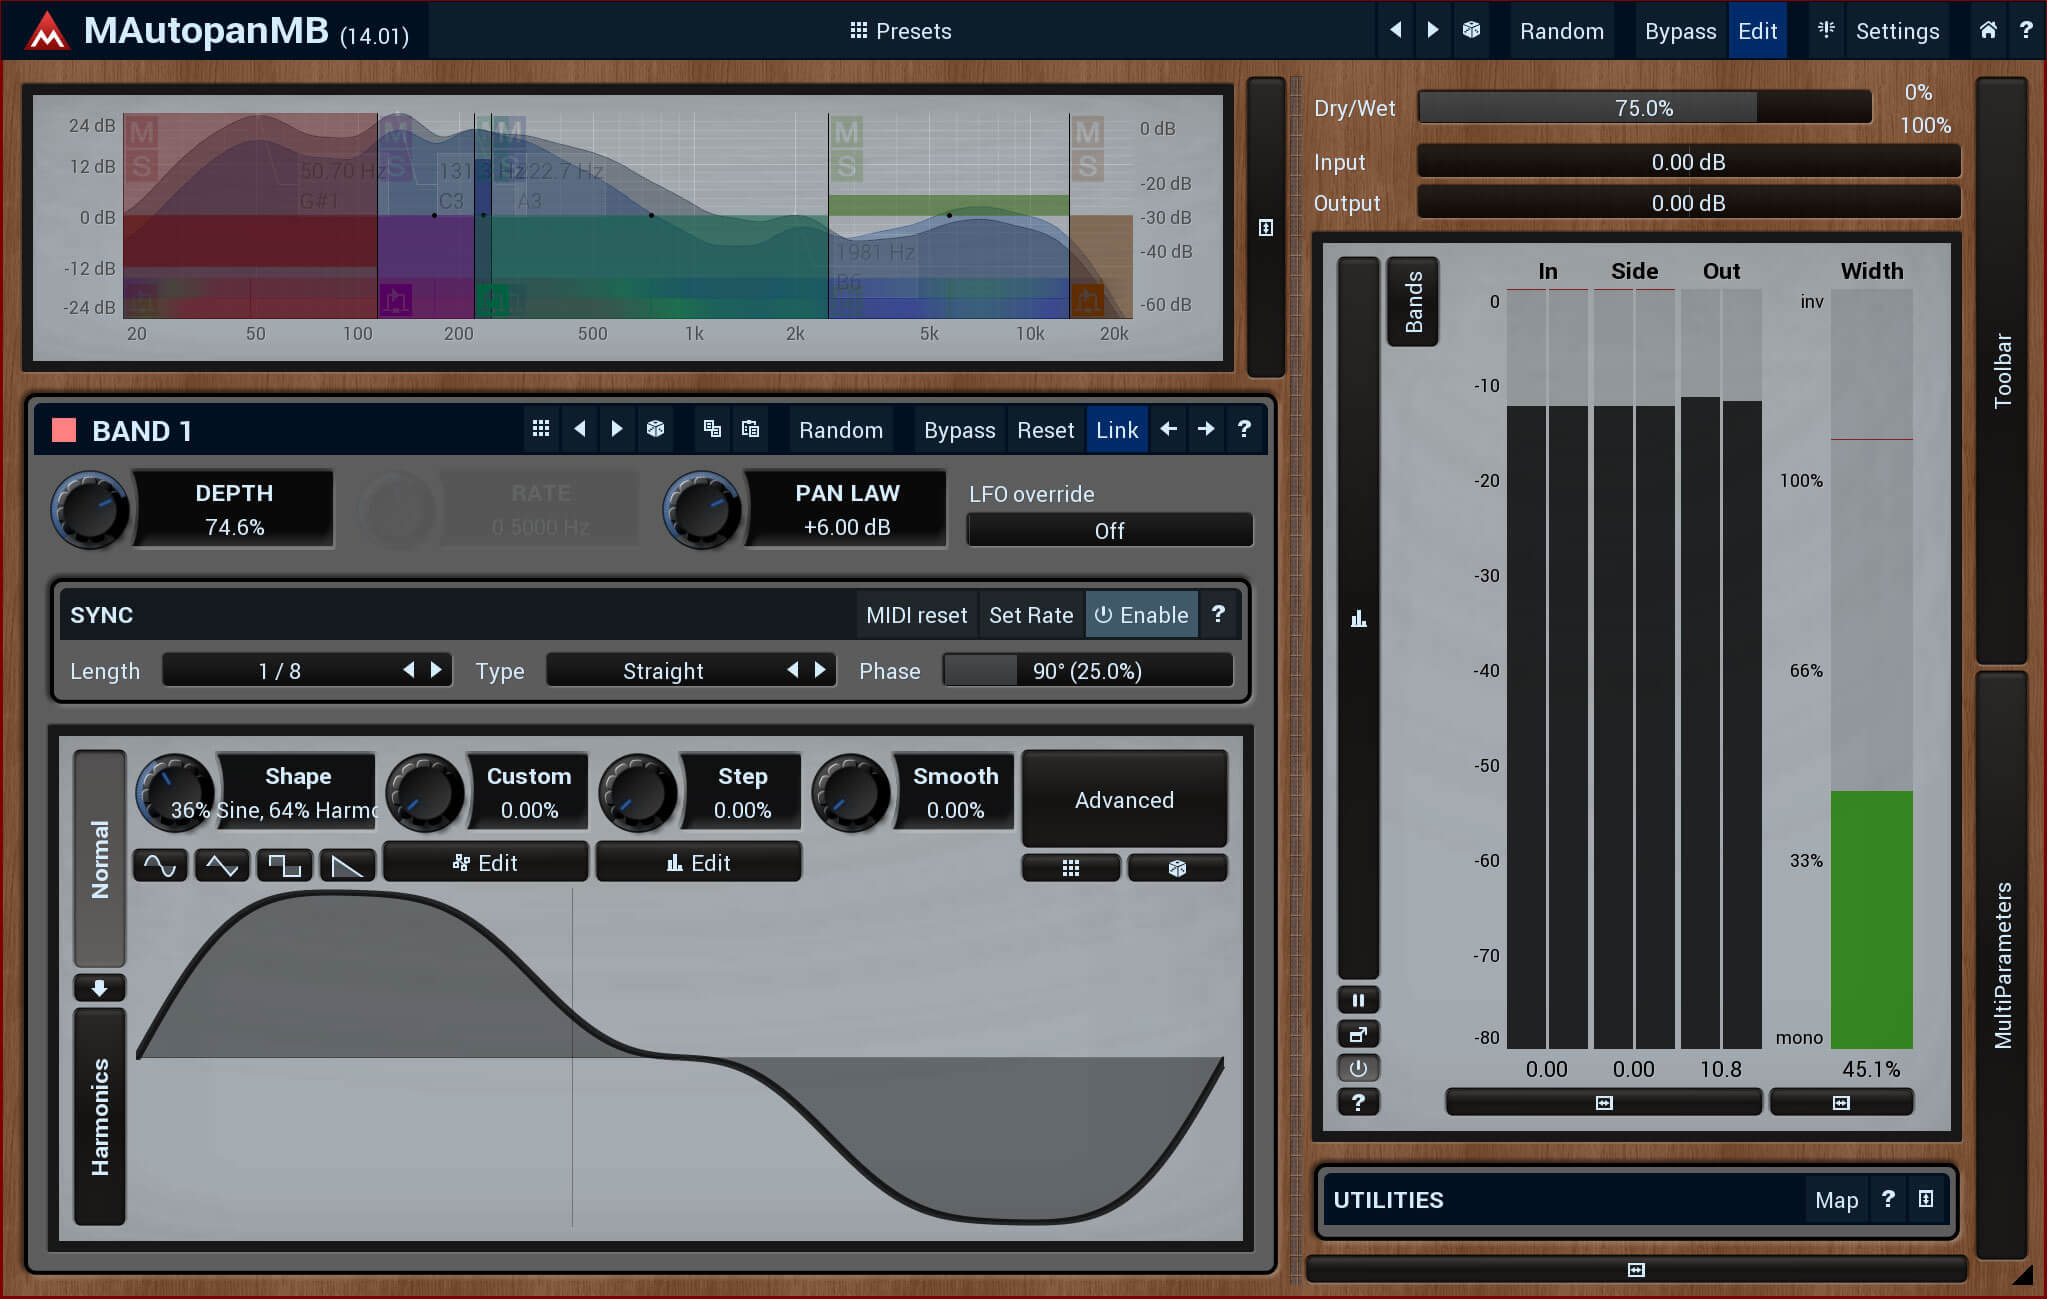
Task: Decrease Sync Length with left arrow
Action: pos(409,670)
